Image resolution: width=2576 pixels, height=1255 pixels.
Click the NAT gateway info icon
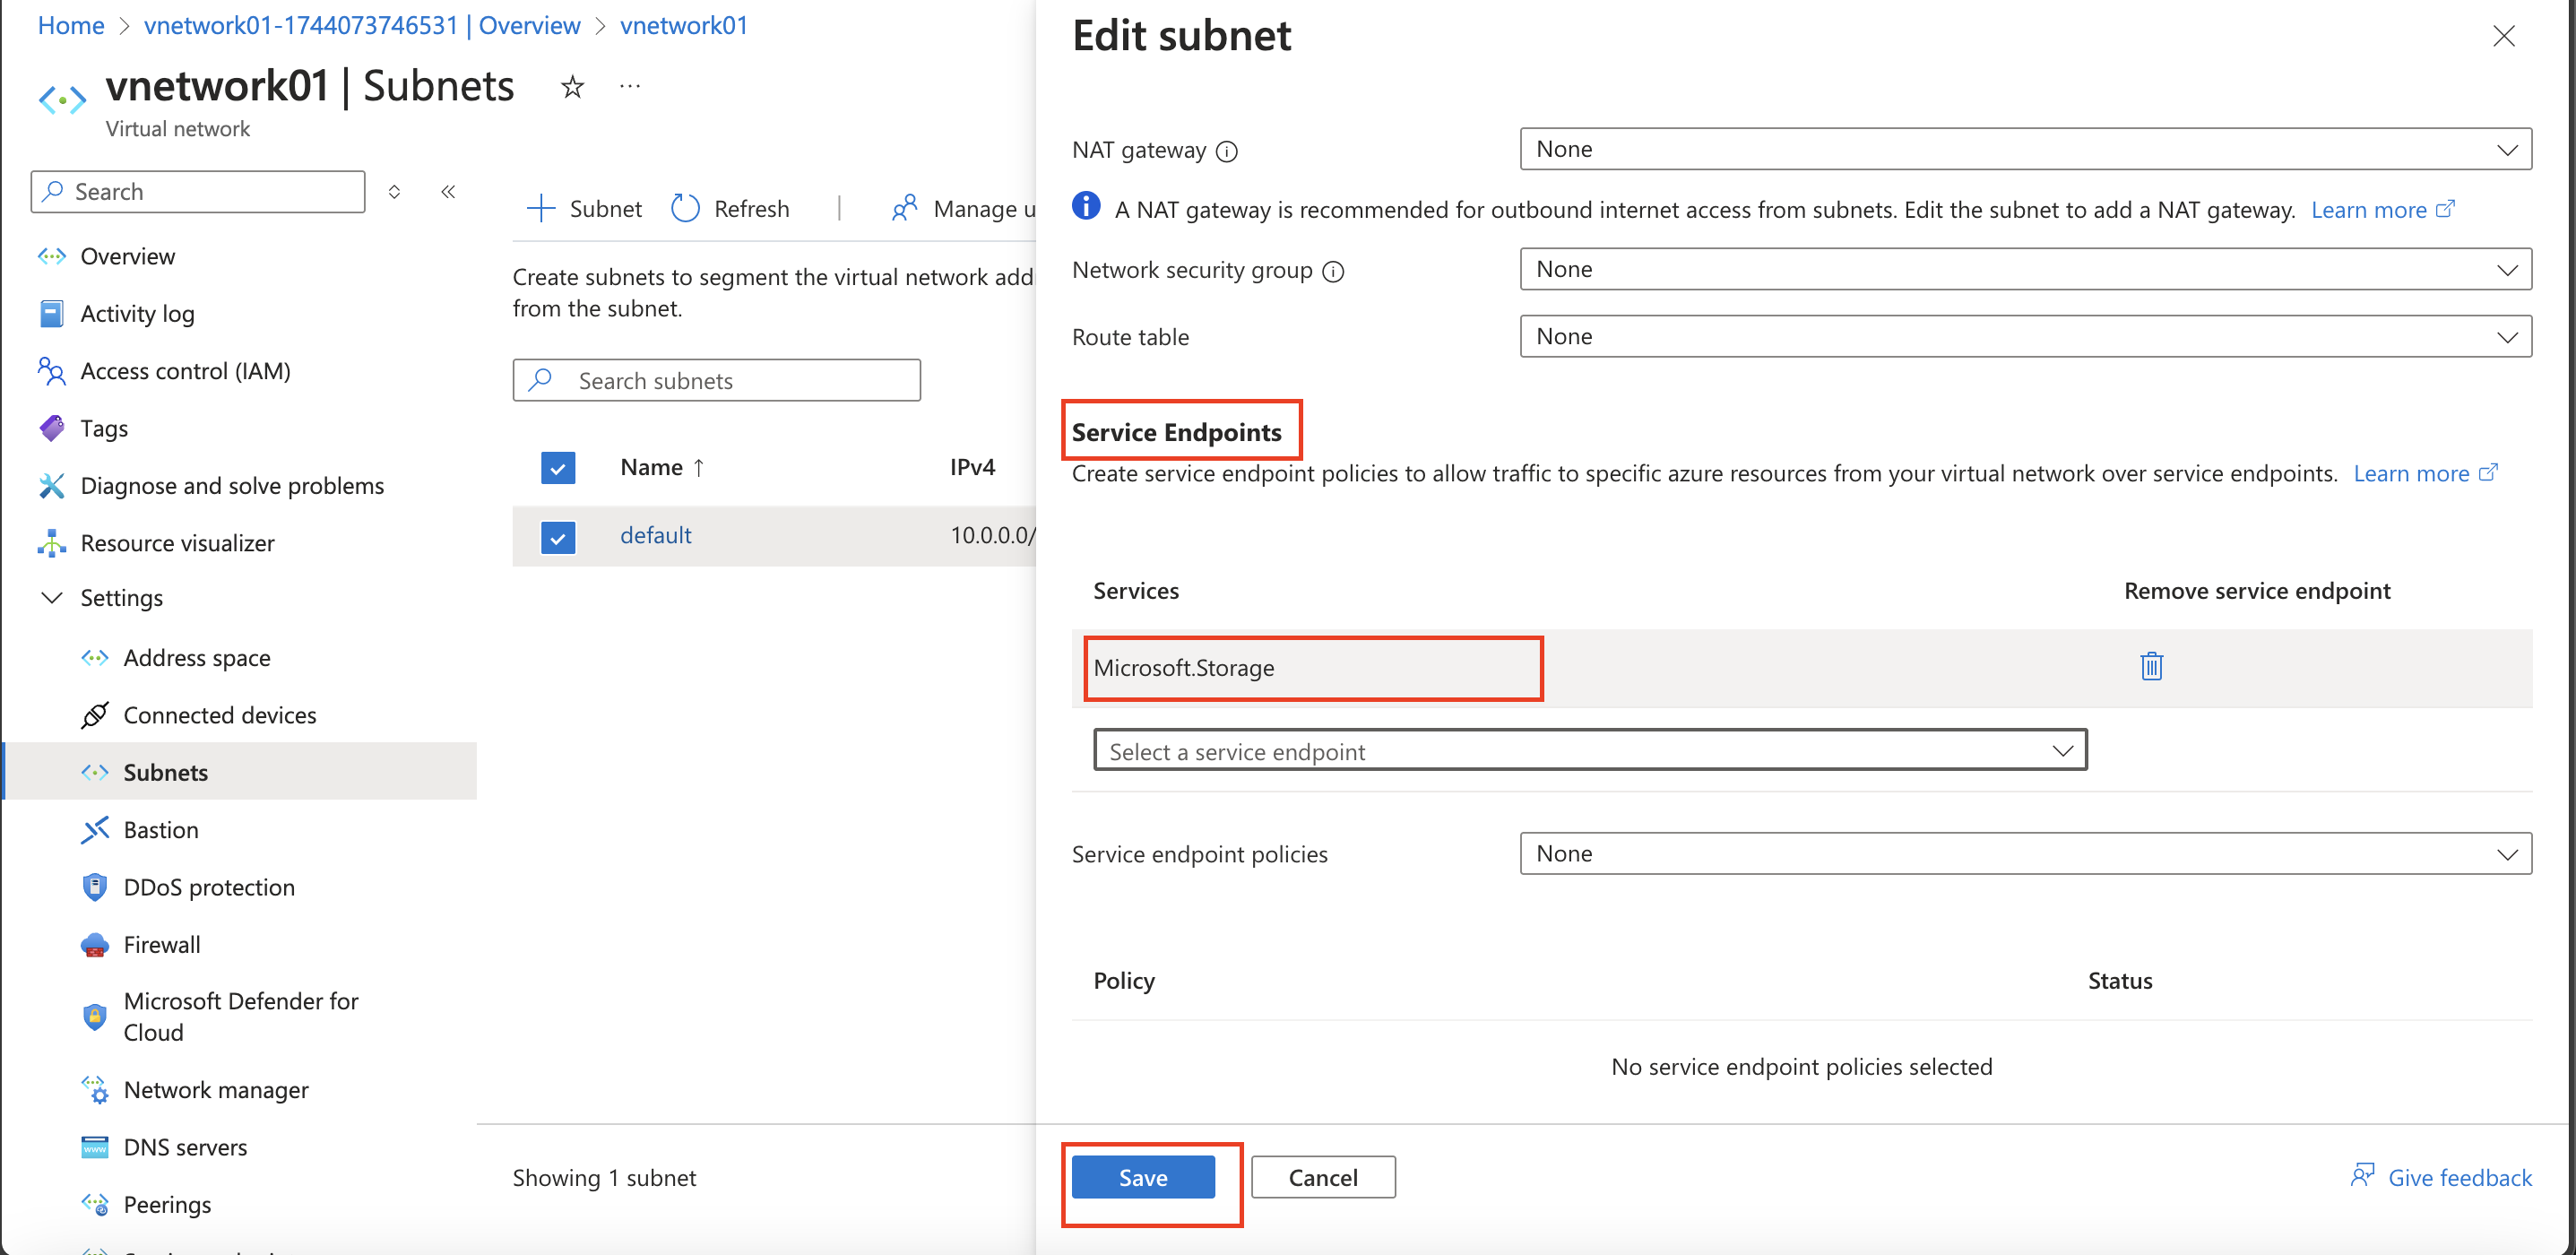click(x=1227, y=152)
